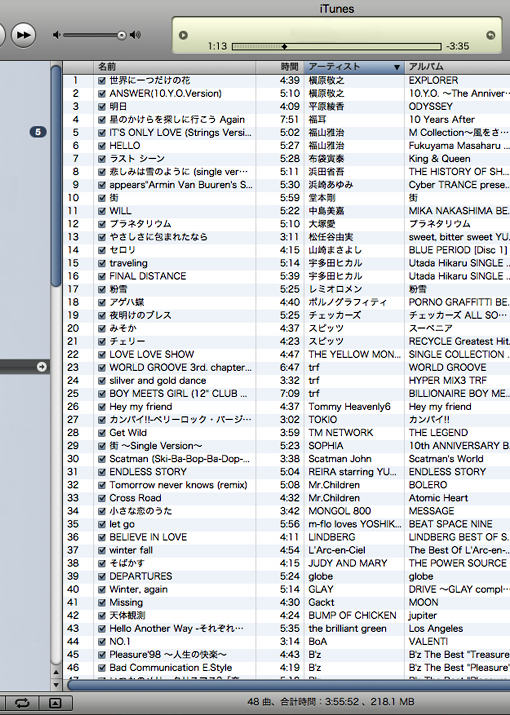Select the track winter fall
The width and height of the screenshot is (510, 715).
131,550
